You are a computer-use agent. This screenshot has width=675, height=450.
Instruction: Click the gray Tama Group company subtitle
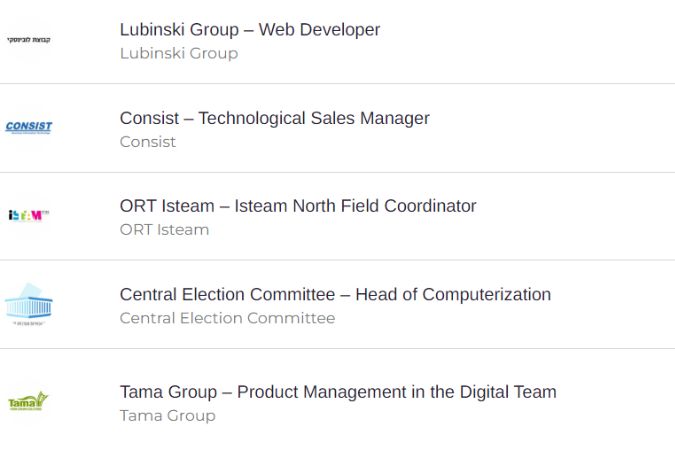coord(167,415)
